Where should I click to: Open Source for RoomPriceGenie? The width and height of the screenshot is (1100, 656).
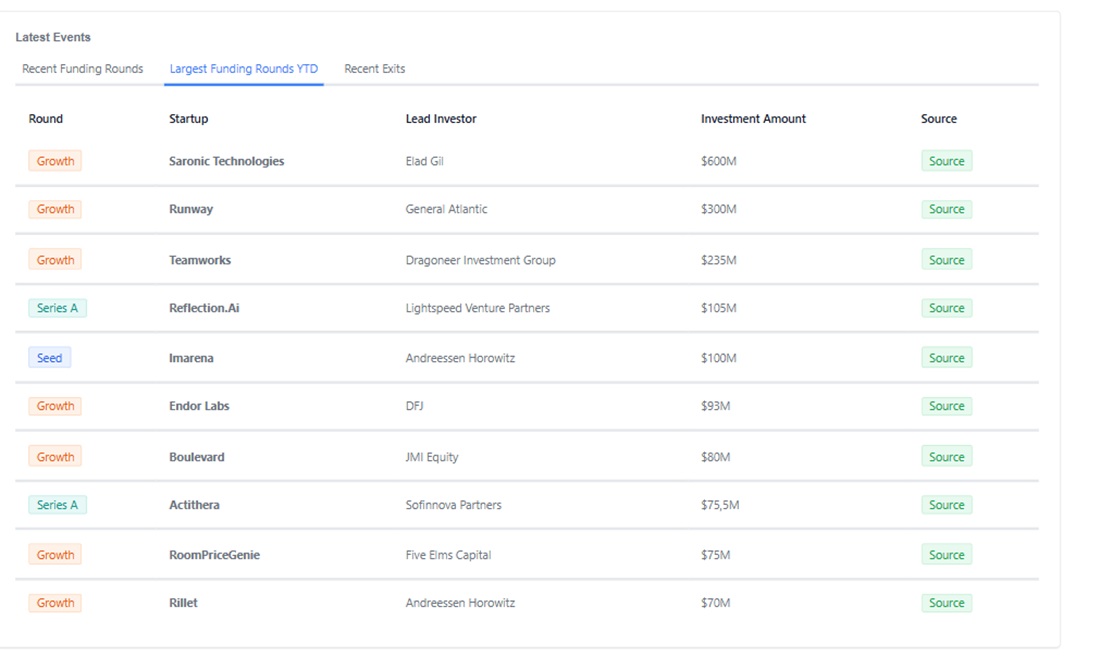946,555
